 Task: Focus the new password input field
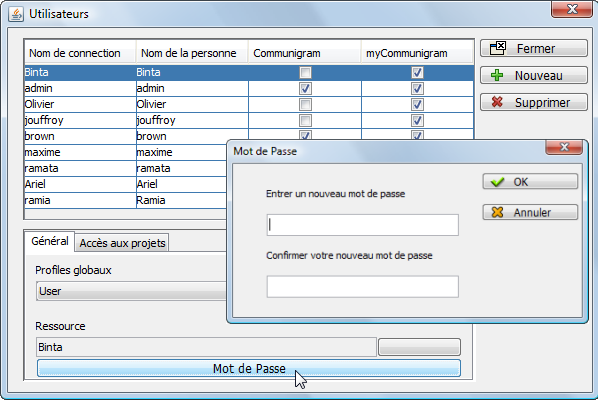click(362, 225)
